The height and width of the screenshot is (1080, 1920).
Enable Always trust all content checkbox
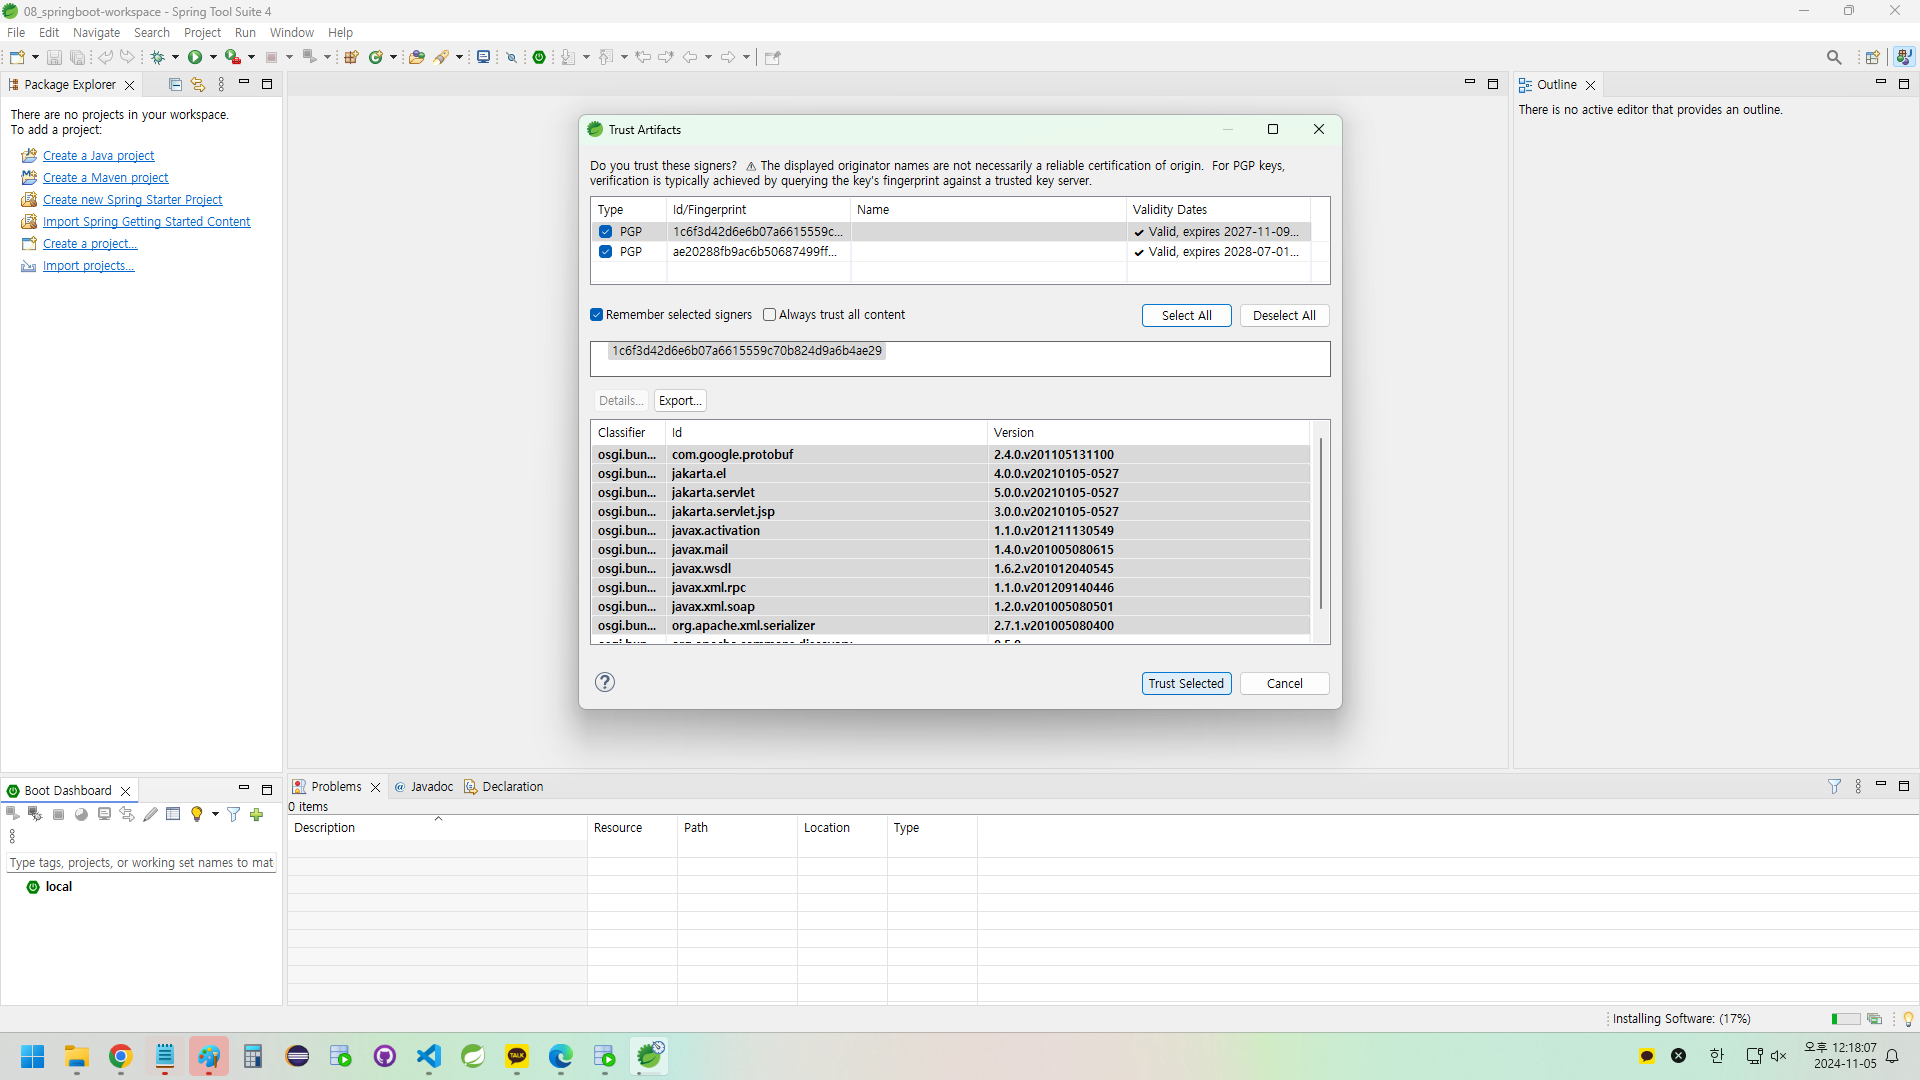[769, 315]
